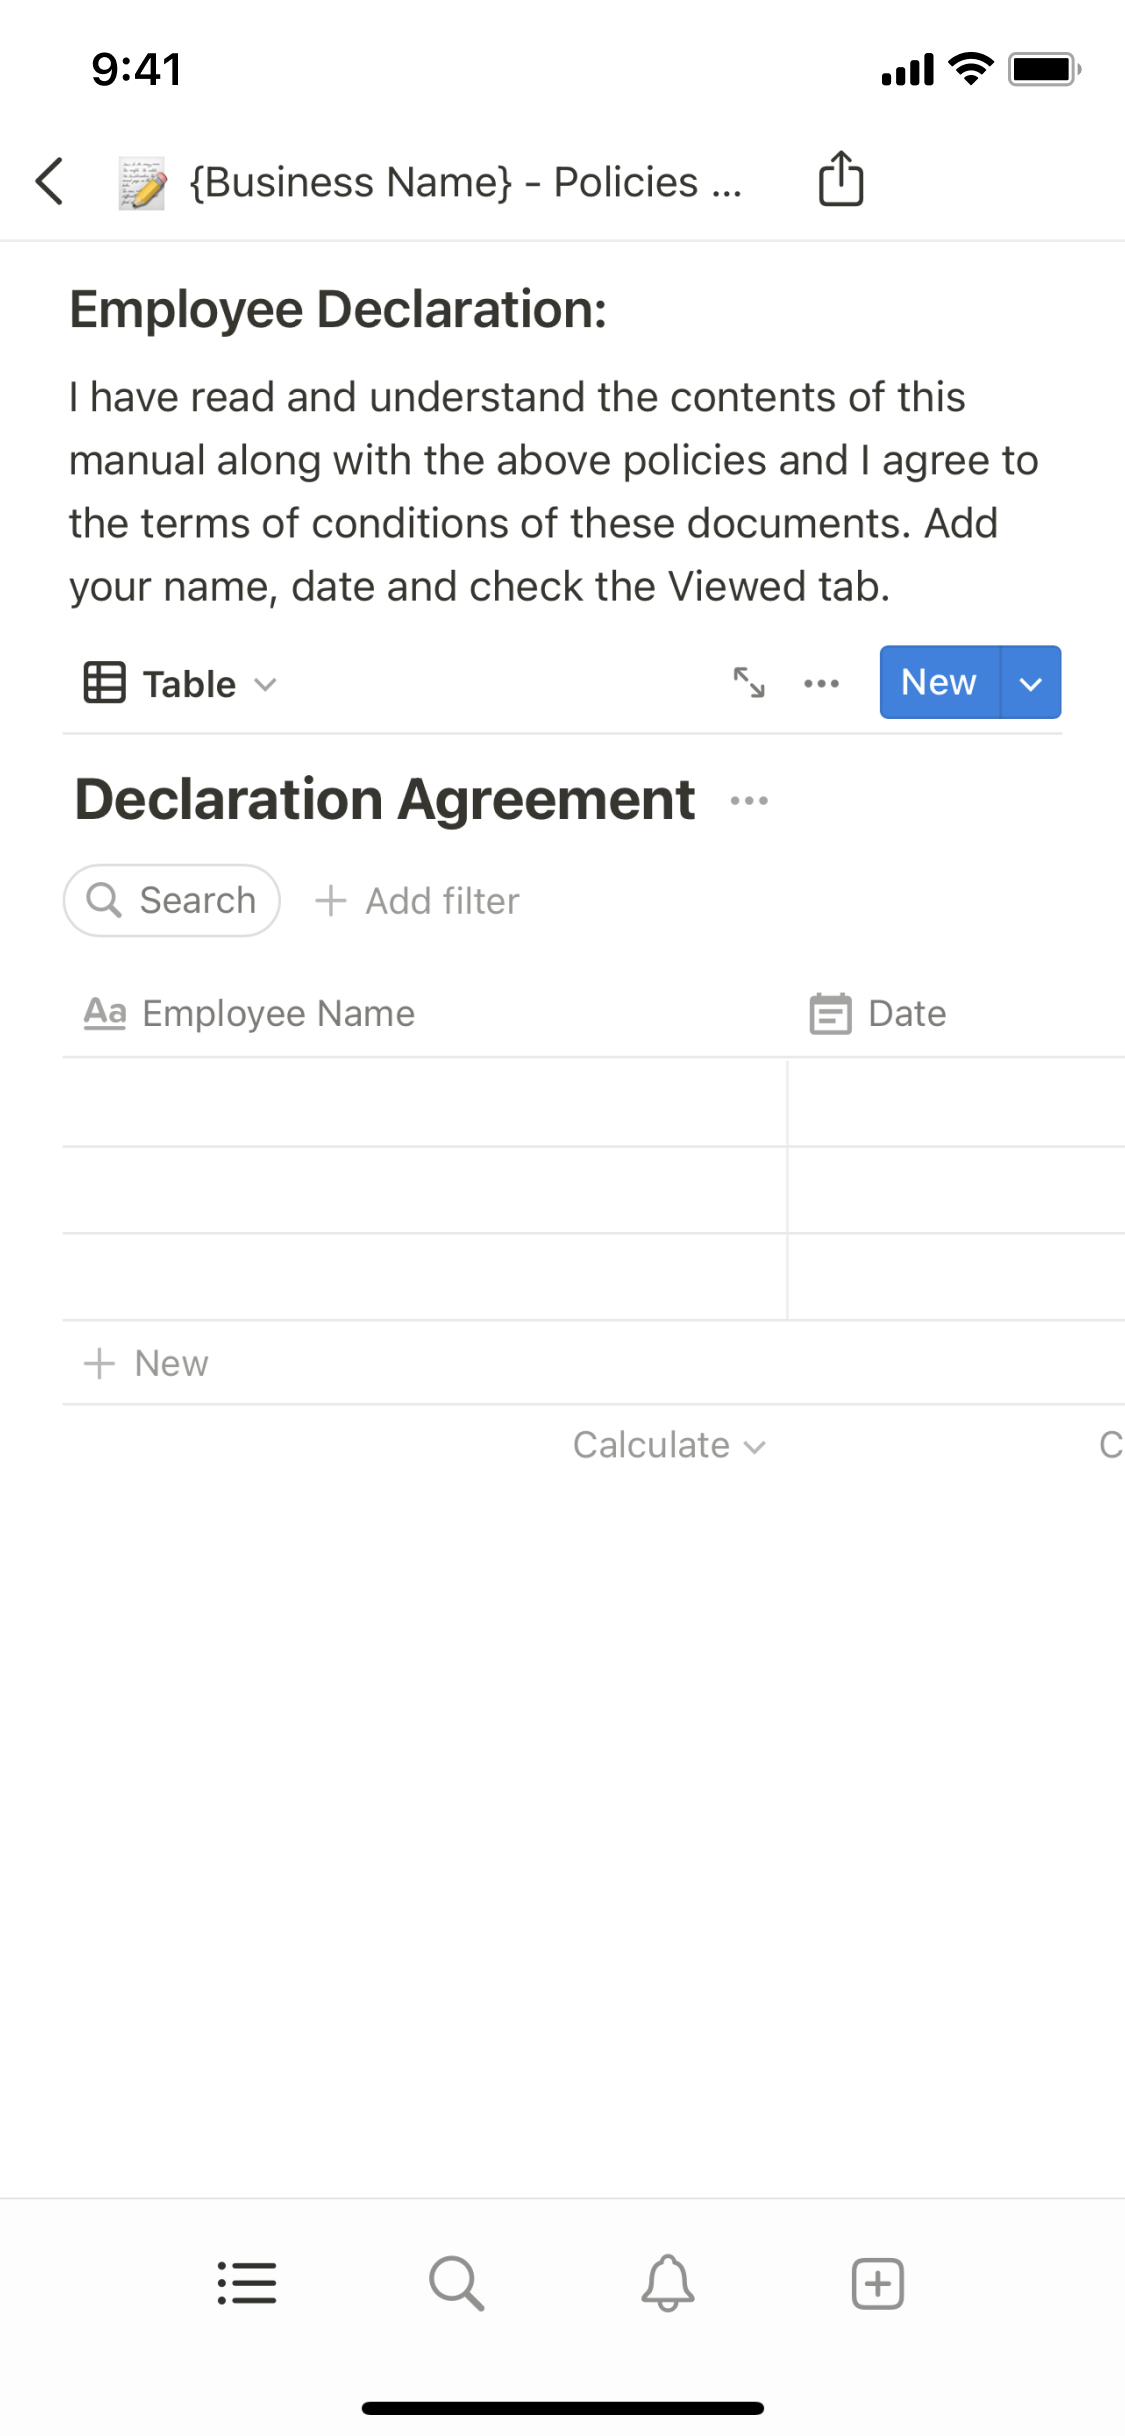This screenshot has height=2436, width=1125.
Task: Expand the blue New button arrow
Action: [x=1031, y=683]
